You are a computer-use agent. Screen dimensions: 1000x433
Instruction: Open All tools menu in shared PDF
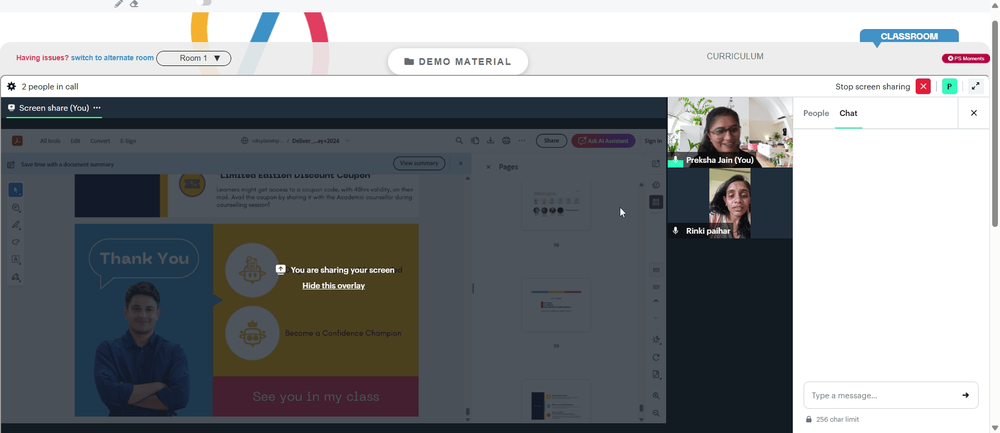pyautogui.click(x=50, y=141)
